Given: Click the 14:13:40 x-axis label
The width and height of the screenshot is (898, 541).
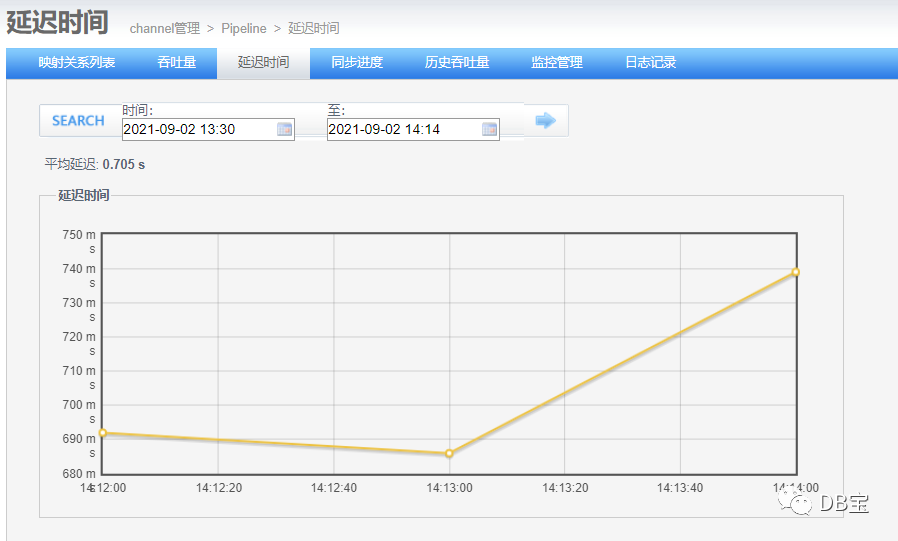Looking at the screenshot, I should 680,488.
